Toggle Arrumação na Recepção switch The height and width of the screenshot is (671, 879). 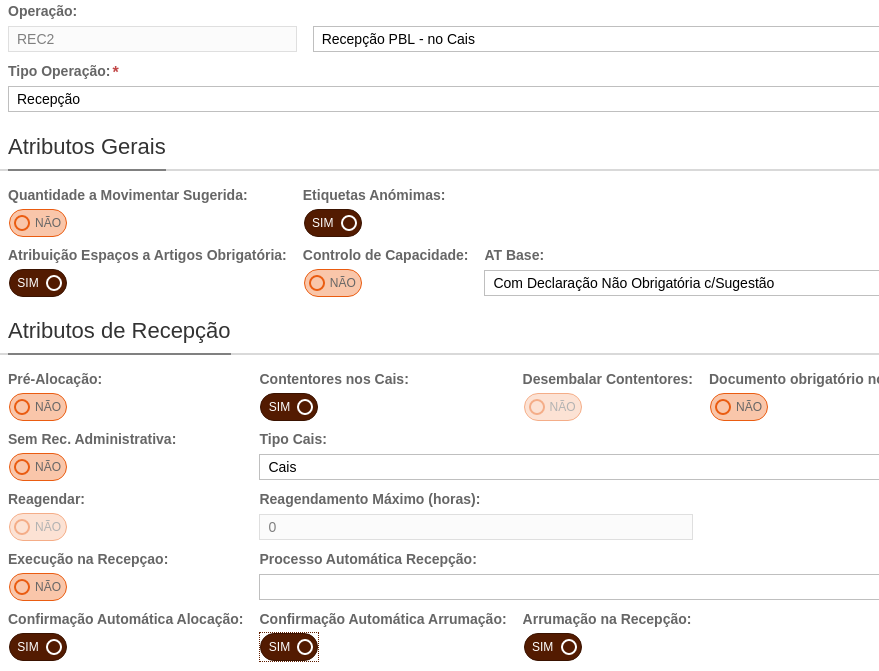tap(553, 647)
